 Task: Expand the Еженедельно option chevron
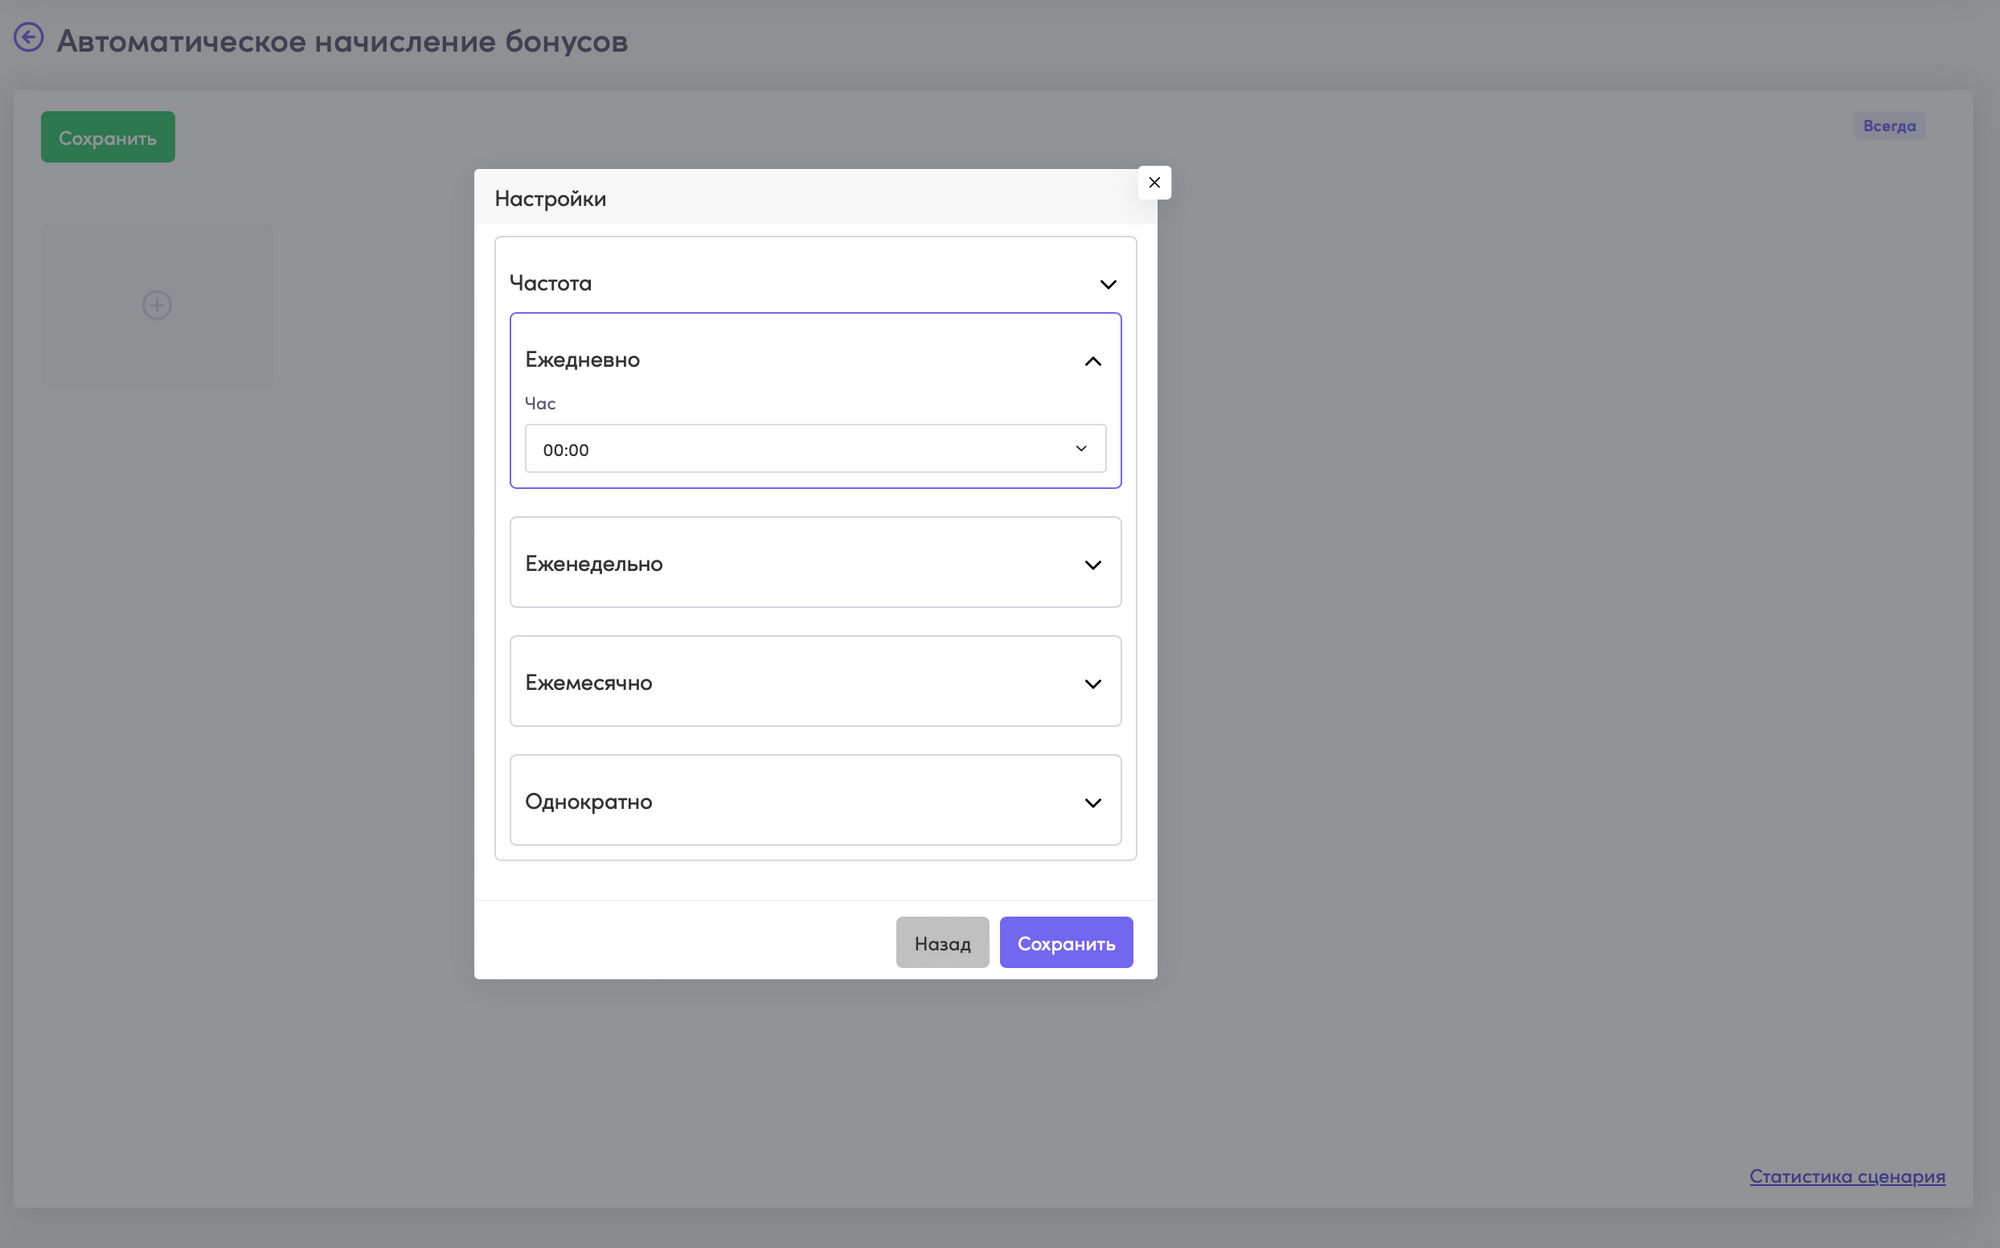point(1093,565)
